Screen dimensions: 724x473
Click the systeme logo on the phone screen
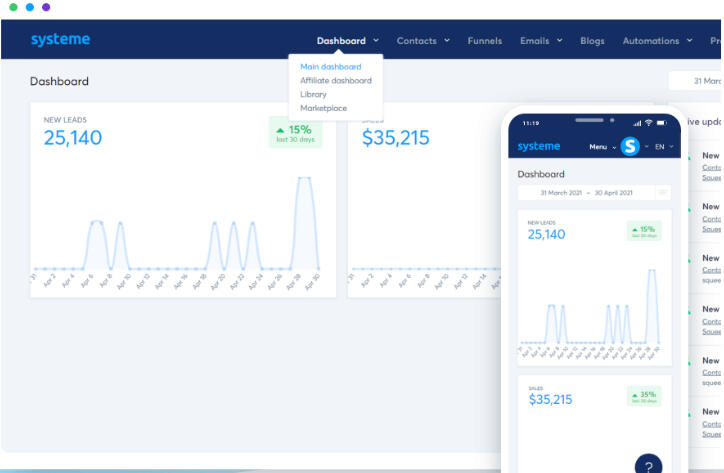coord(539,147)
